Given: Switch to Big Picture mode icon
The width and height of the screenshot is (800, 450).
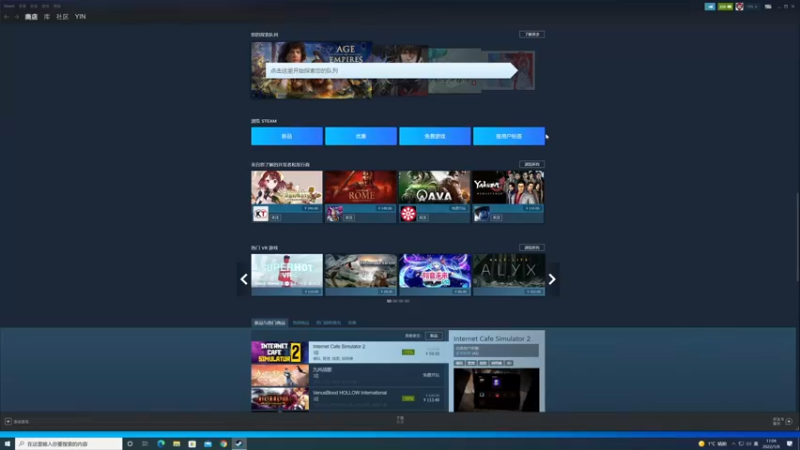Looking at the screenshot, I should pos(768,7).
